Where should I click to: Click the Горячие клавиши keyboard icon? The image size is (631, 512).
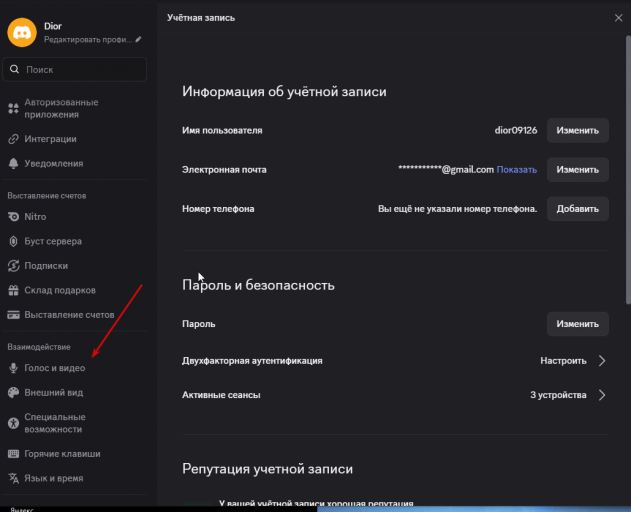coord(13,454)
